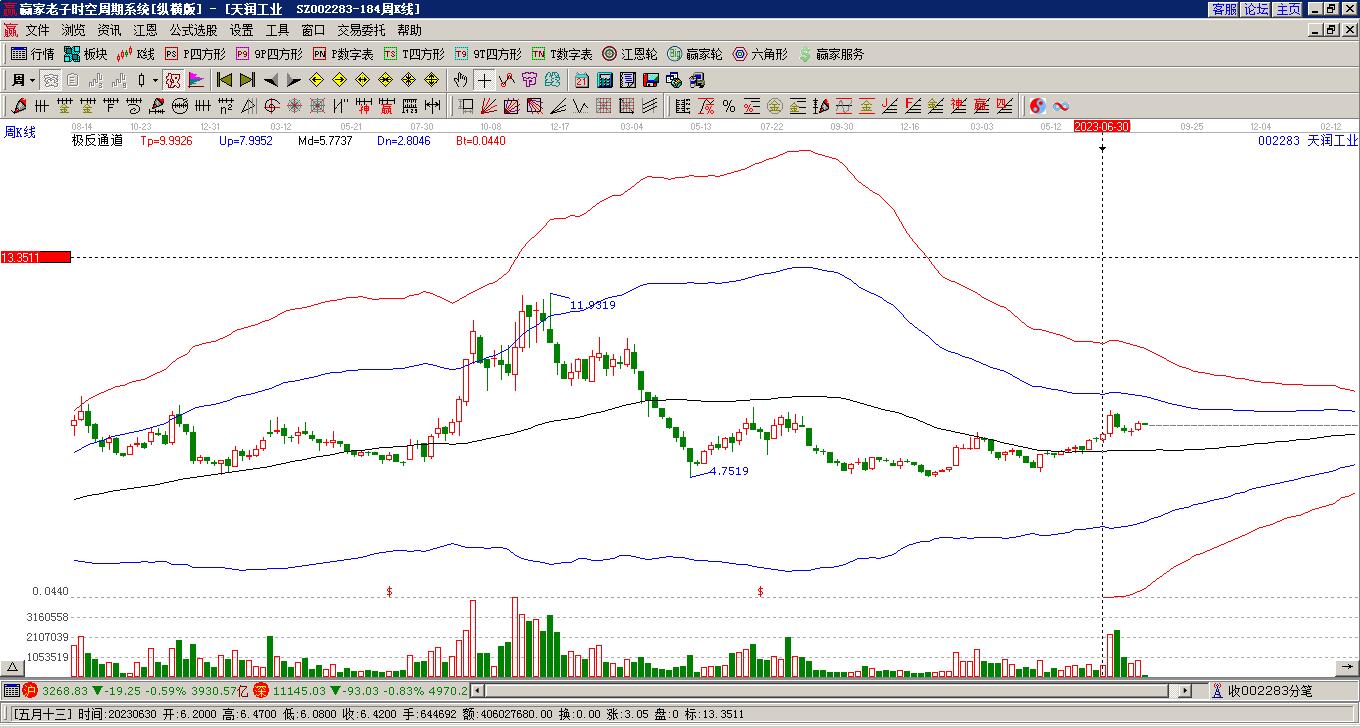Click the 五月十三 lunar date in status bar
The image size is (1360, 728).
[x=43, y=715]
